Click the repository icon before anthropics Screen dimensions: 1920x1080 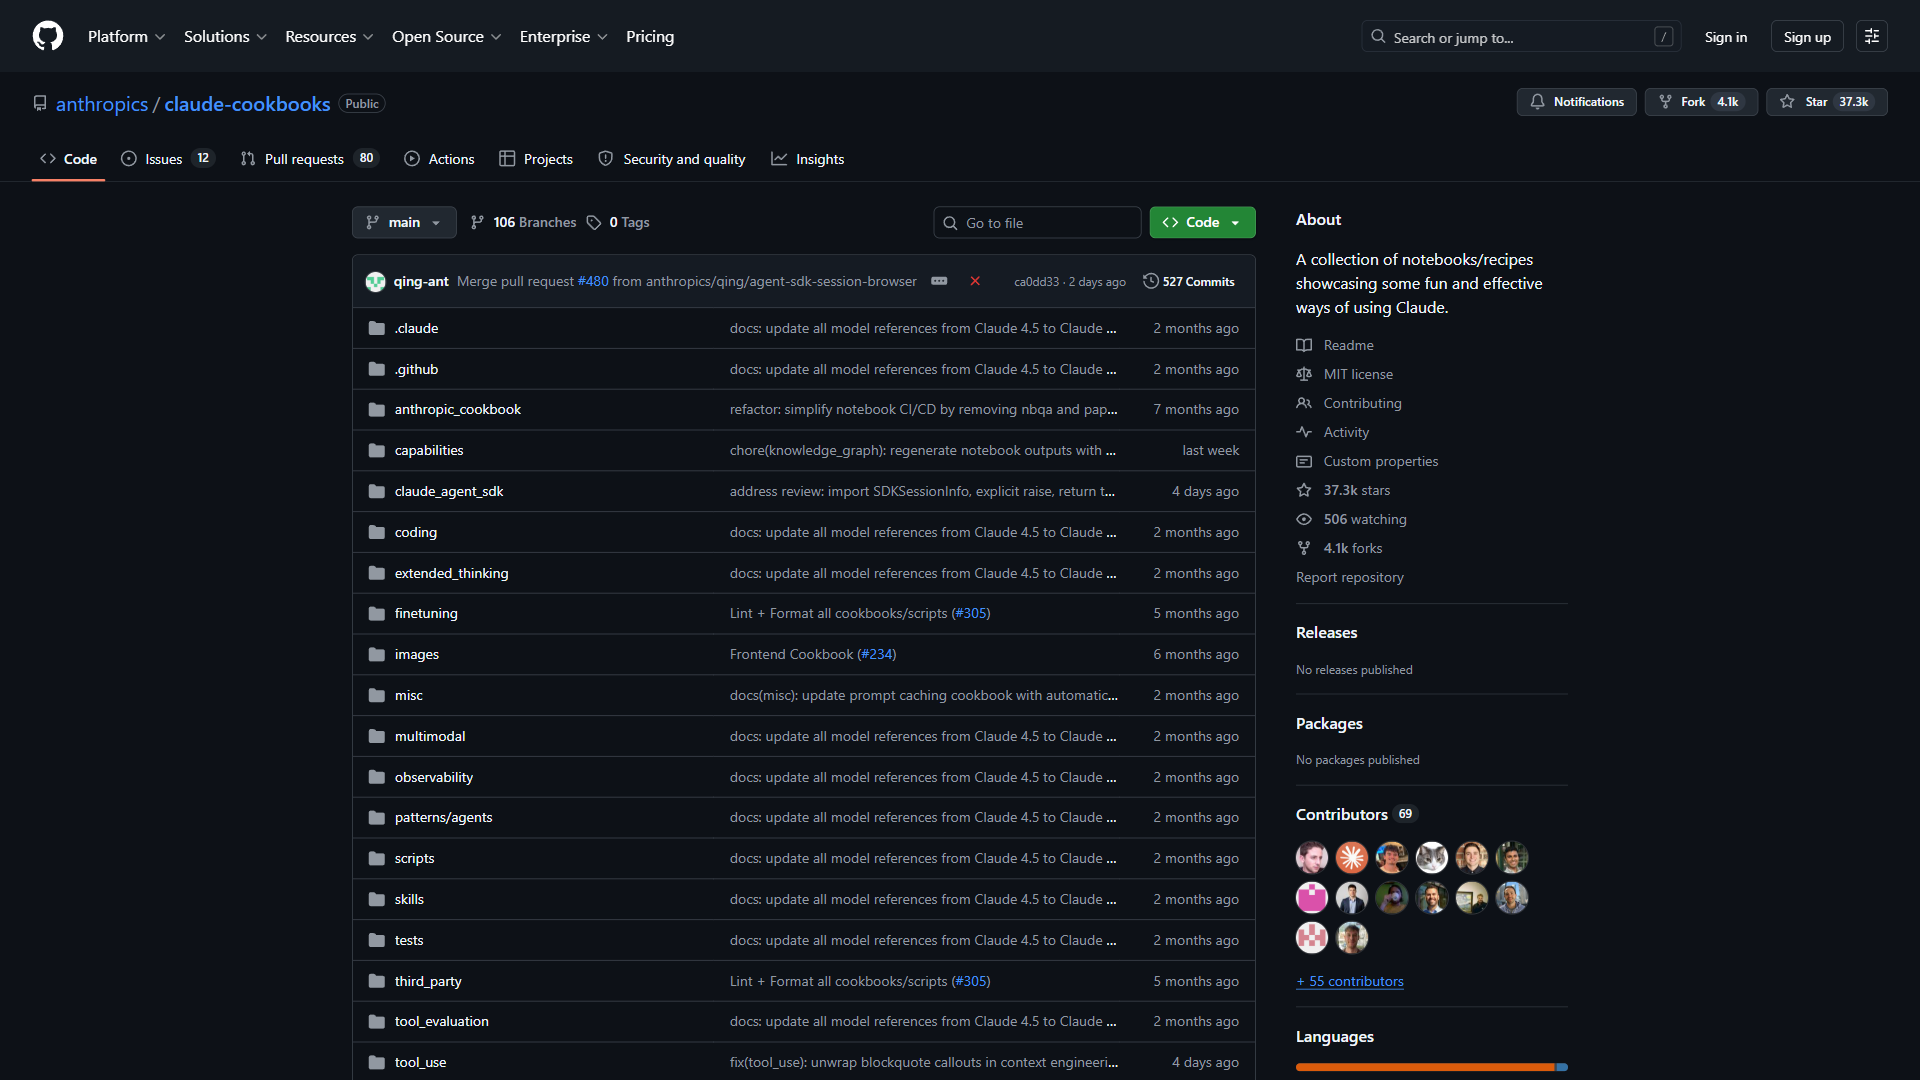coord(40,104)
